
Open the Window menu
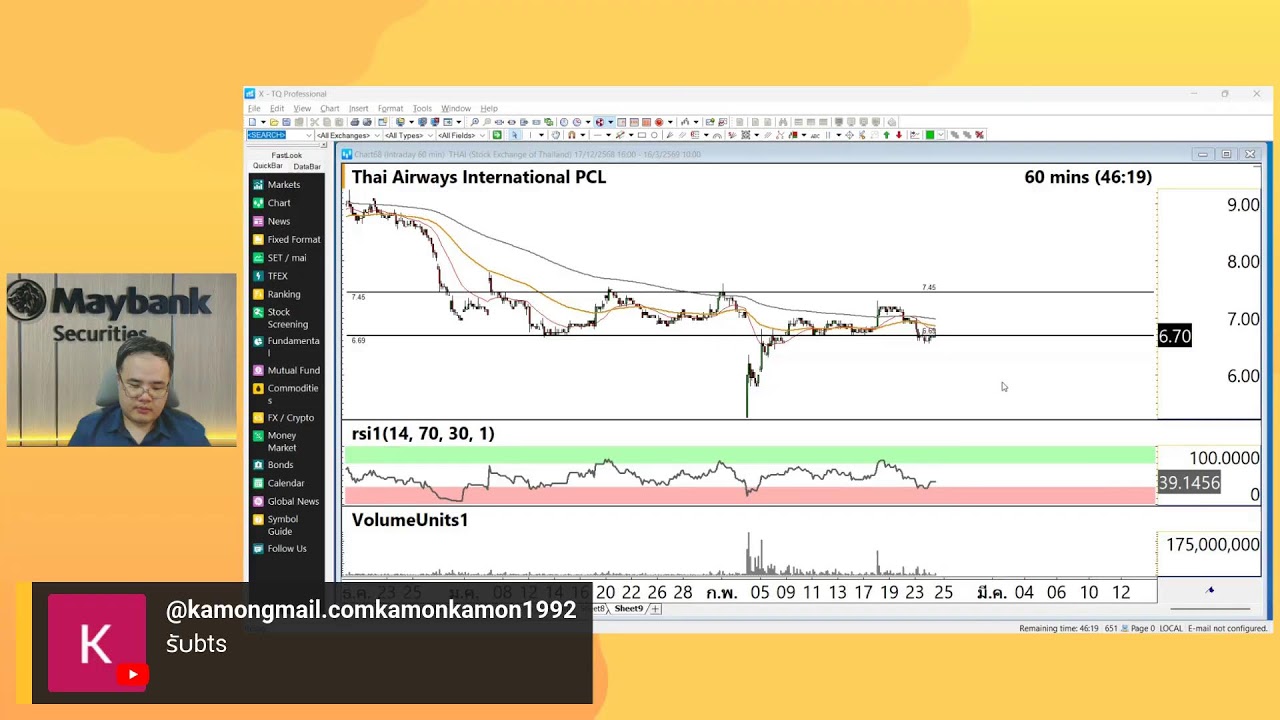[x=456, y=108]
